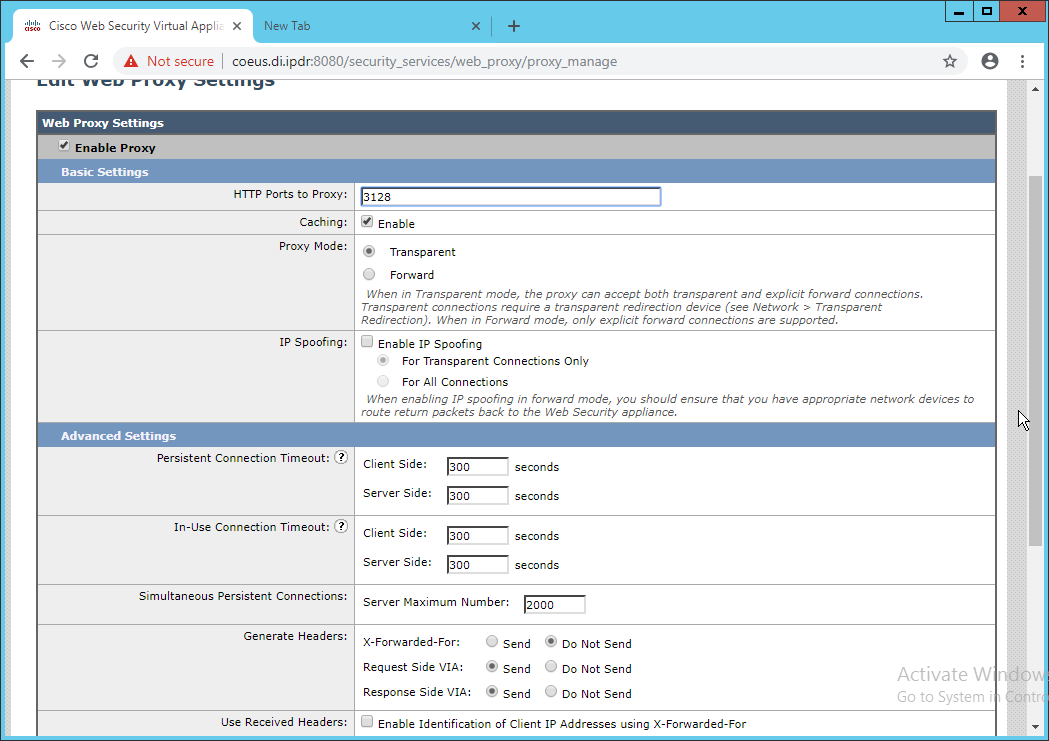
Task: Open the Chrome profile avatar menu
Action: (x=989, y=62)
